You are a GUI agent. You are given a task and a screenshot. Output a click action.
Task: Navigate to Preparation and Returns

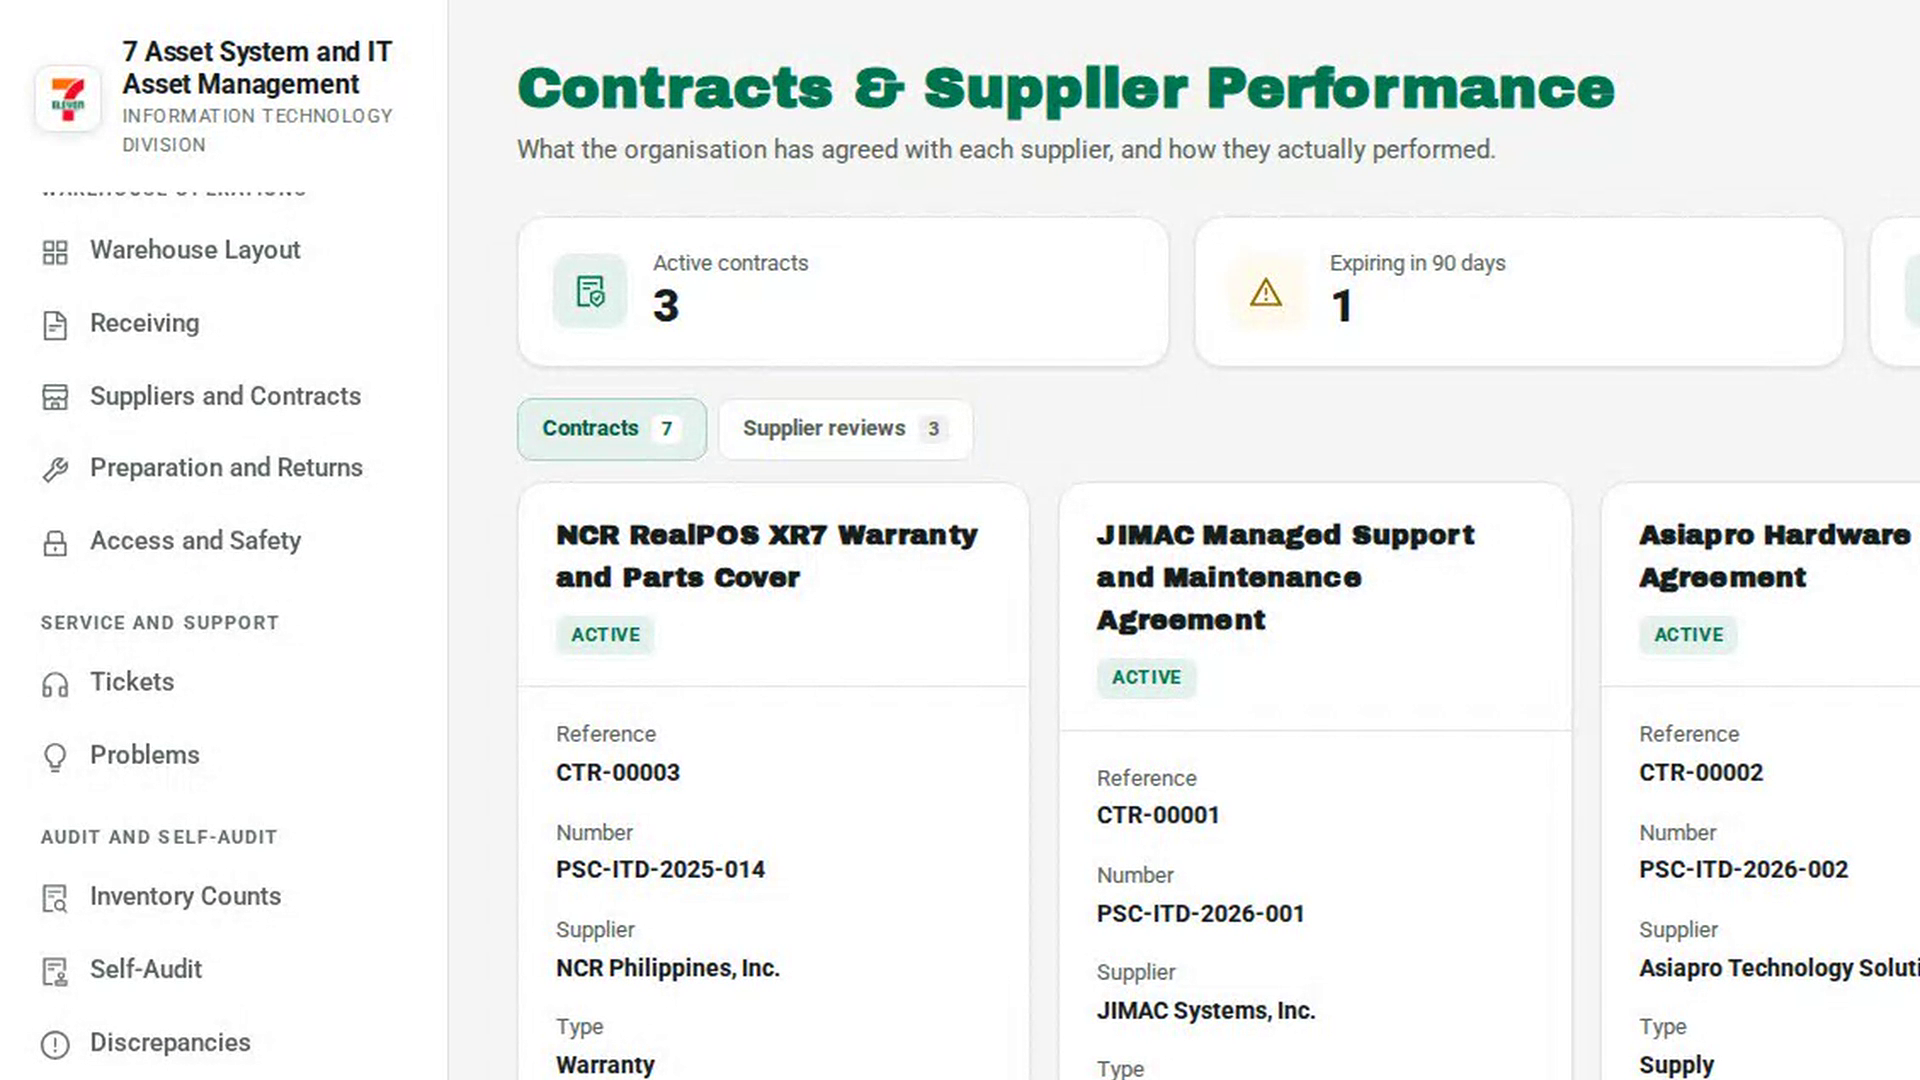coord(226,468)
